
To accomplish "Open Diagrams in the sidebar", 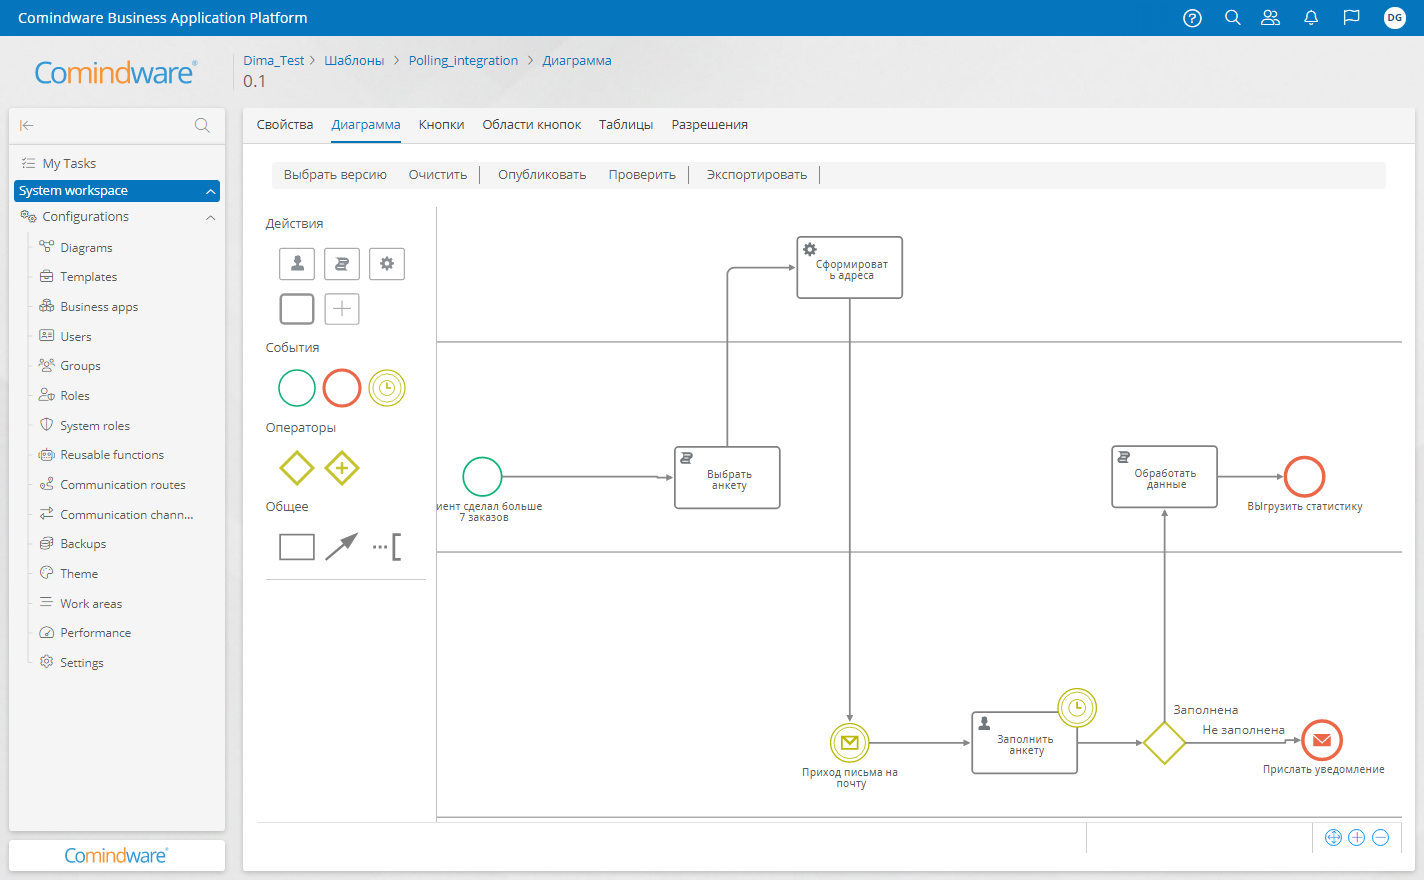I will pos(86,248).
